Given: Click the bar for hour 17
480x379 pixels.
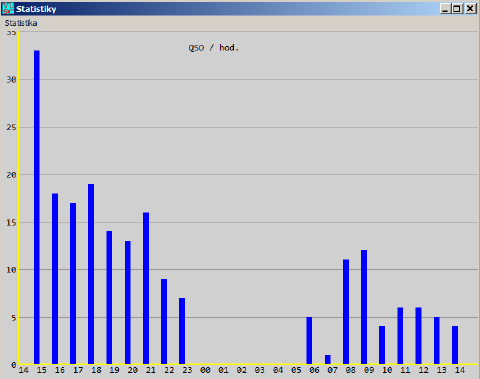Looking at the screenshot, I should (x=73, y=283).
